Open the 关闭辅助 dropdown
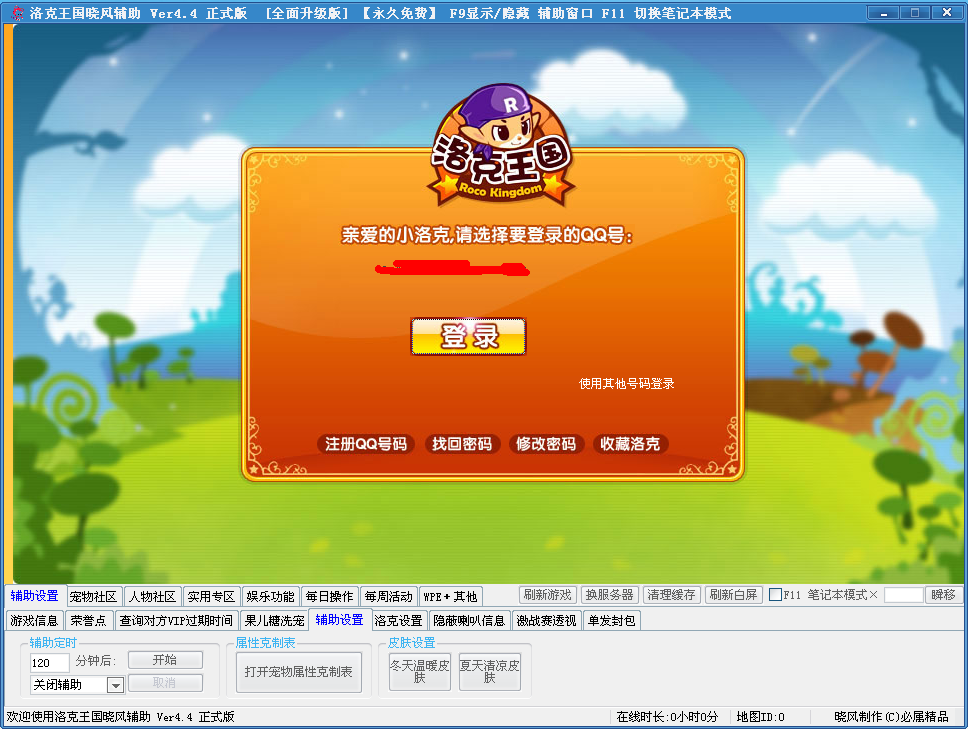Image resolution: width=968 pixels, height=729 pixels. (x=77, y=685)
